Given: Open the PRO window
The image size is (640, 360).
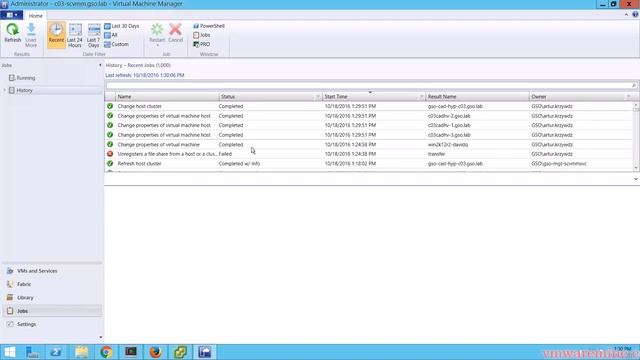Looking at the screenshot, I should (x=202, y=44).
